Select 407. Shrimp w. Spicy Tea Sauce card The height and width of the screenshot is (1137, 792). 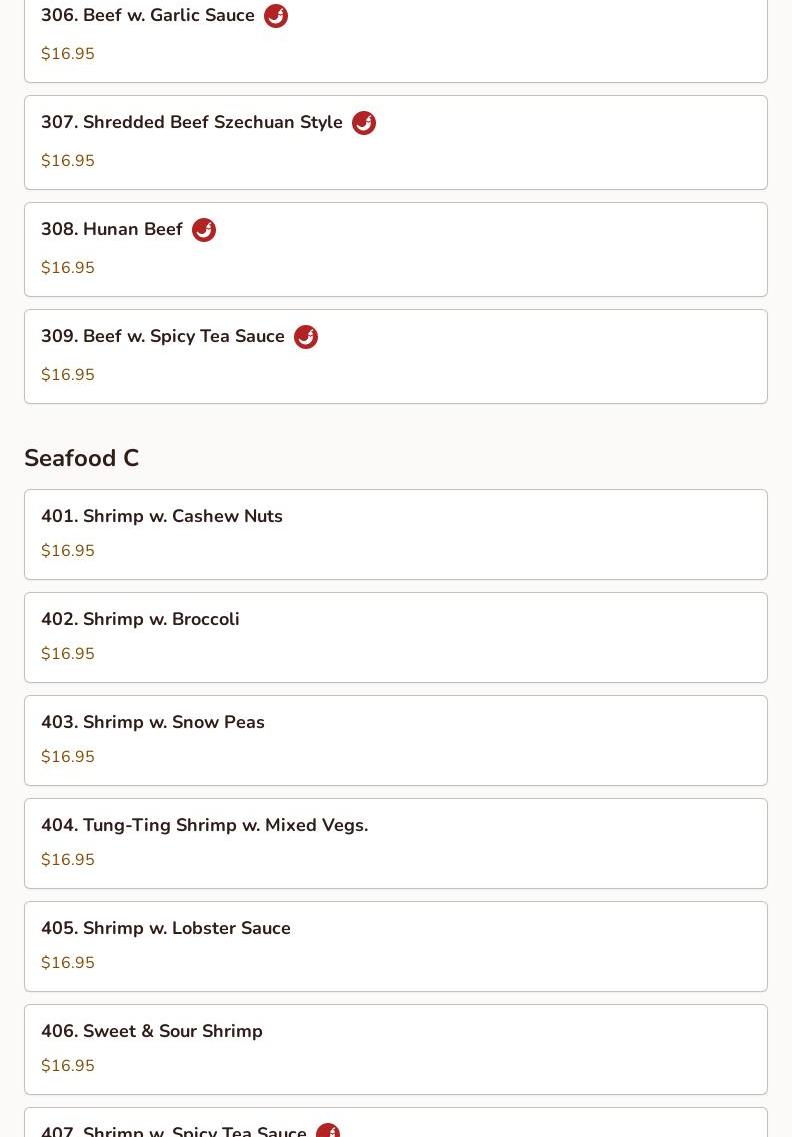tap(396, 1122)
